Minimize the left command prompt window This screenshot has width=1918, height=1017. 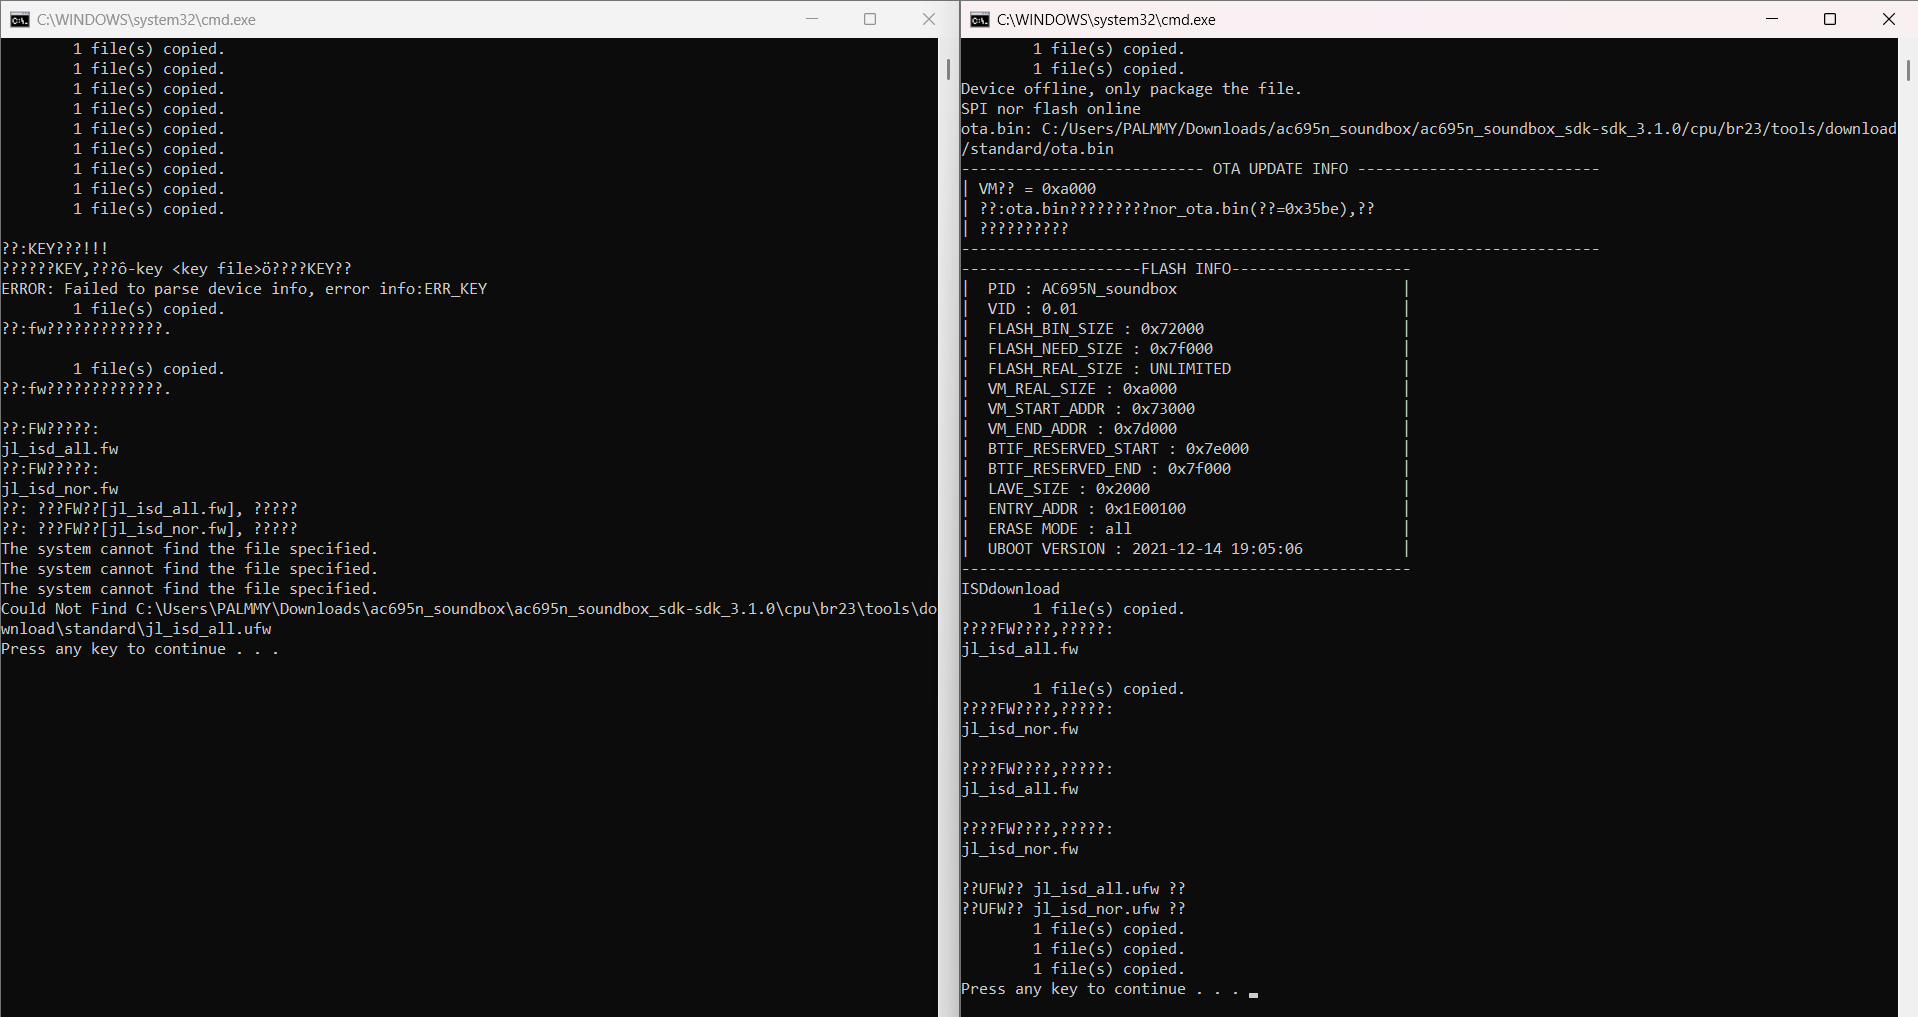coord(812,19)
